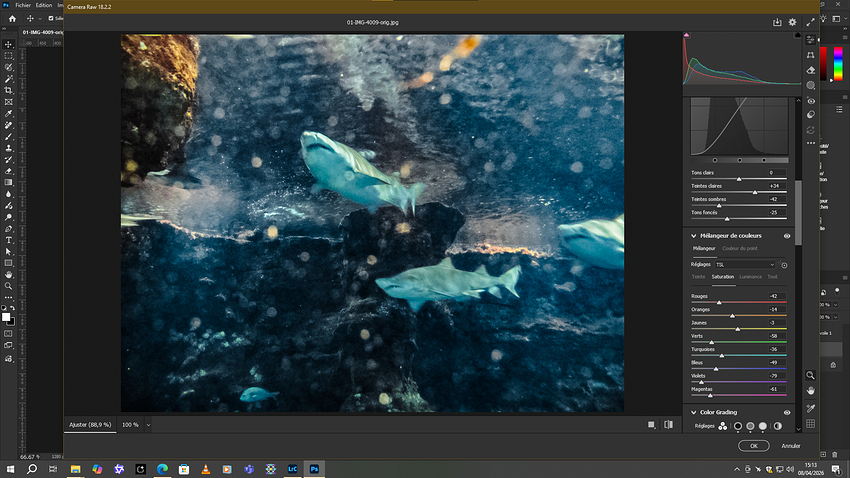Click the OK button
Screen dimensions: 850x478
[x=753, y=446]
